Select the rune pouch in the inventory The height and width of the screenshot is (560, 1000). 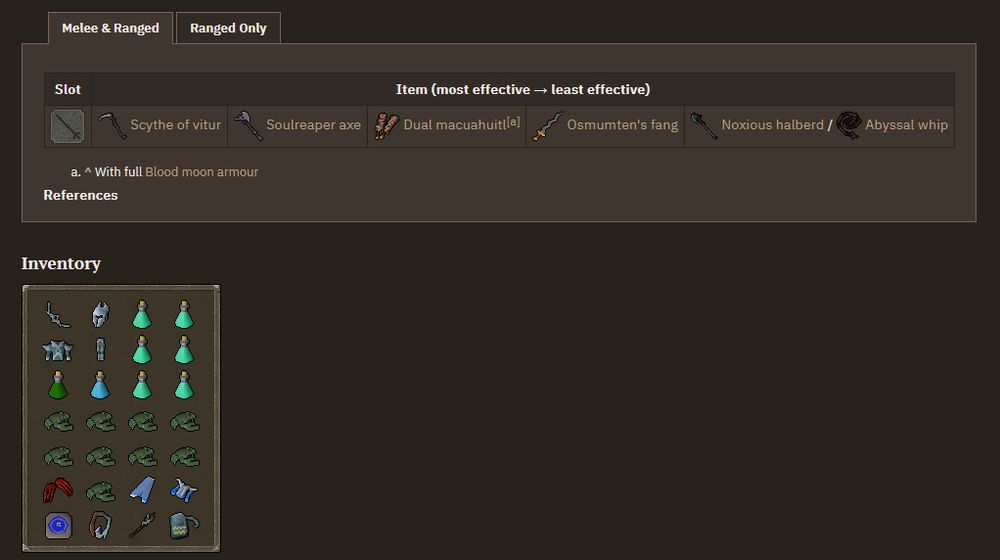click(x=58, y=526)
